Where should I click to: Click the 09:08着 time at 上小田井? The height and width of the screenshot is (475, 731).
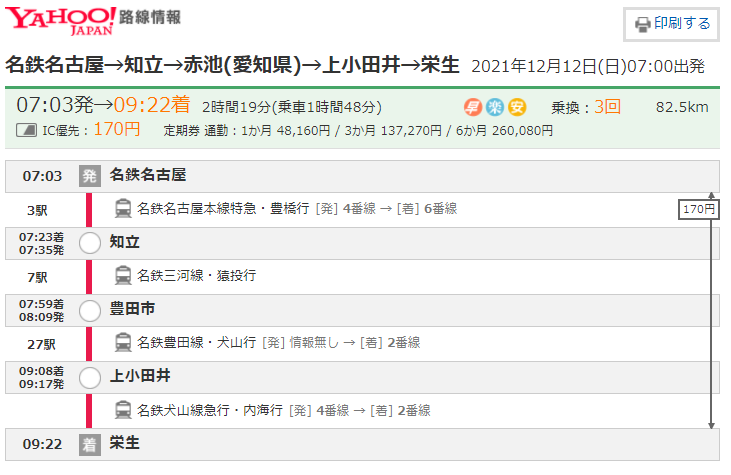coord(41,372)
